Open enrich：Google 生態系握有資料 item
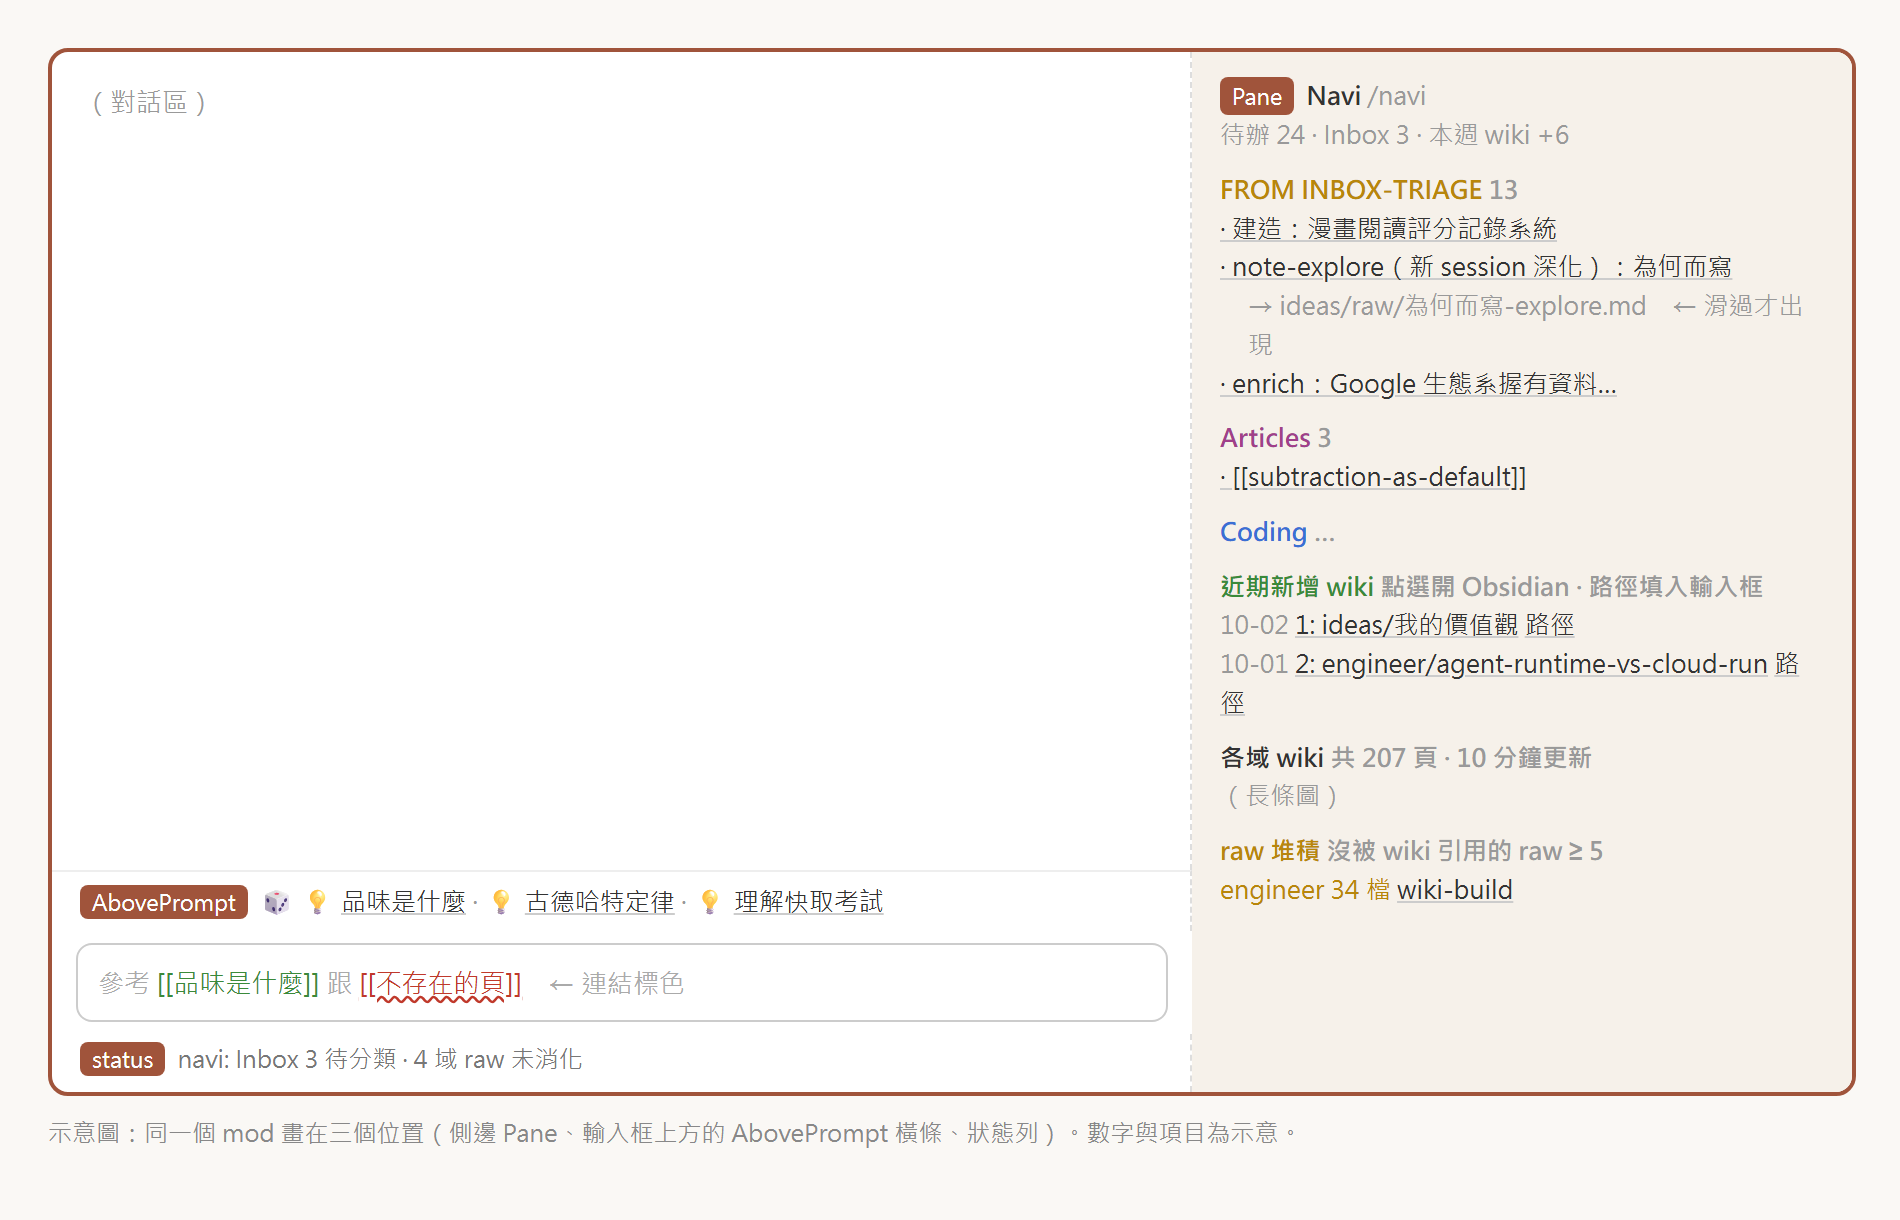Screen dimensions: 1900x1220 (1418, 383)
